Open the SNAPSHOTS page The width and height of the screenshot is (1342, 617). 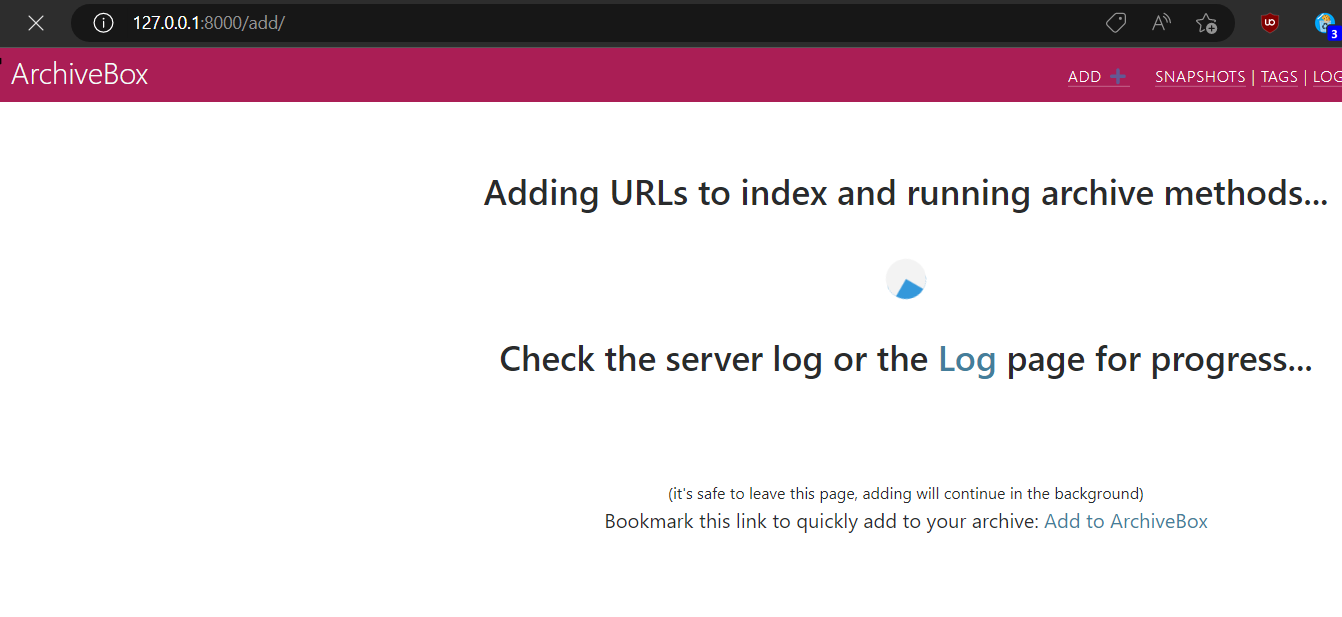click(1200, 77)
